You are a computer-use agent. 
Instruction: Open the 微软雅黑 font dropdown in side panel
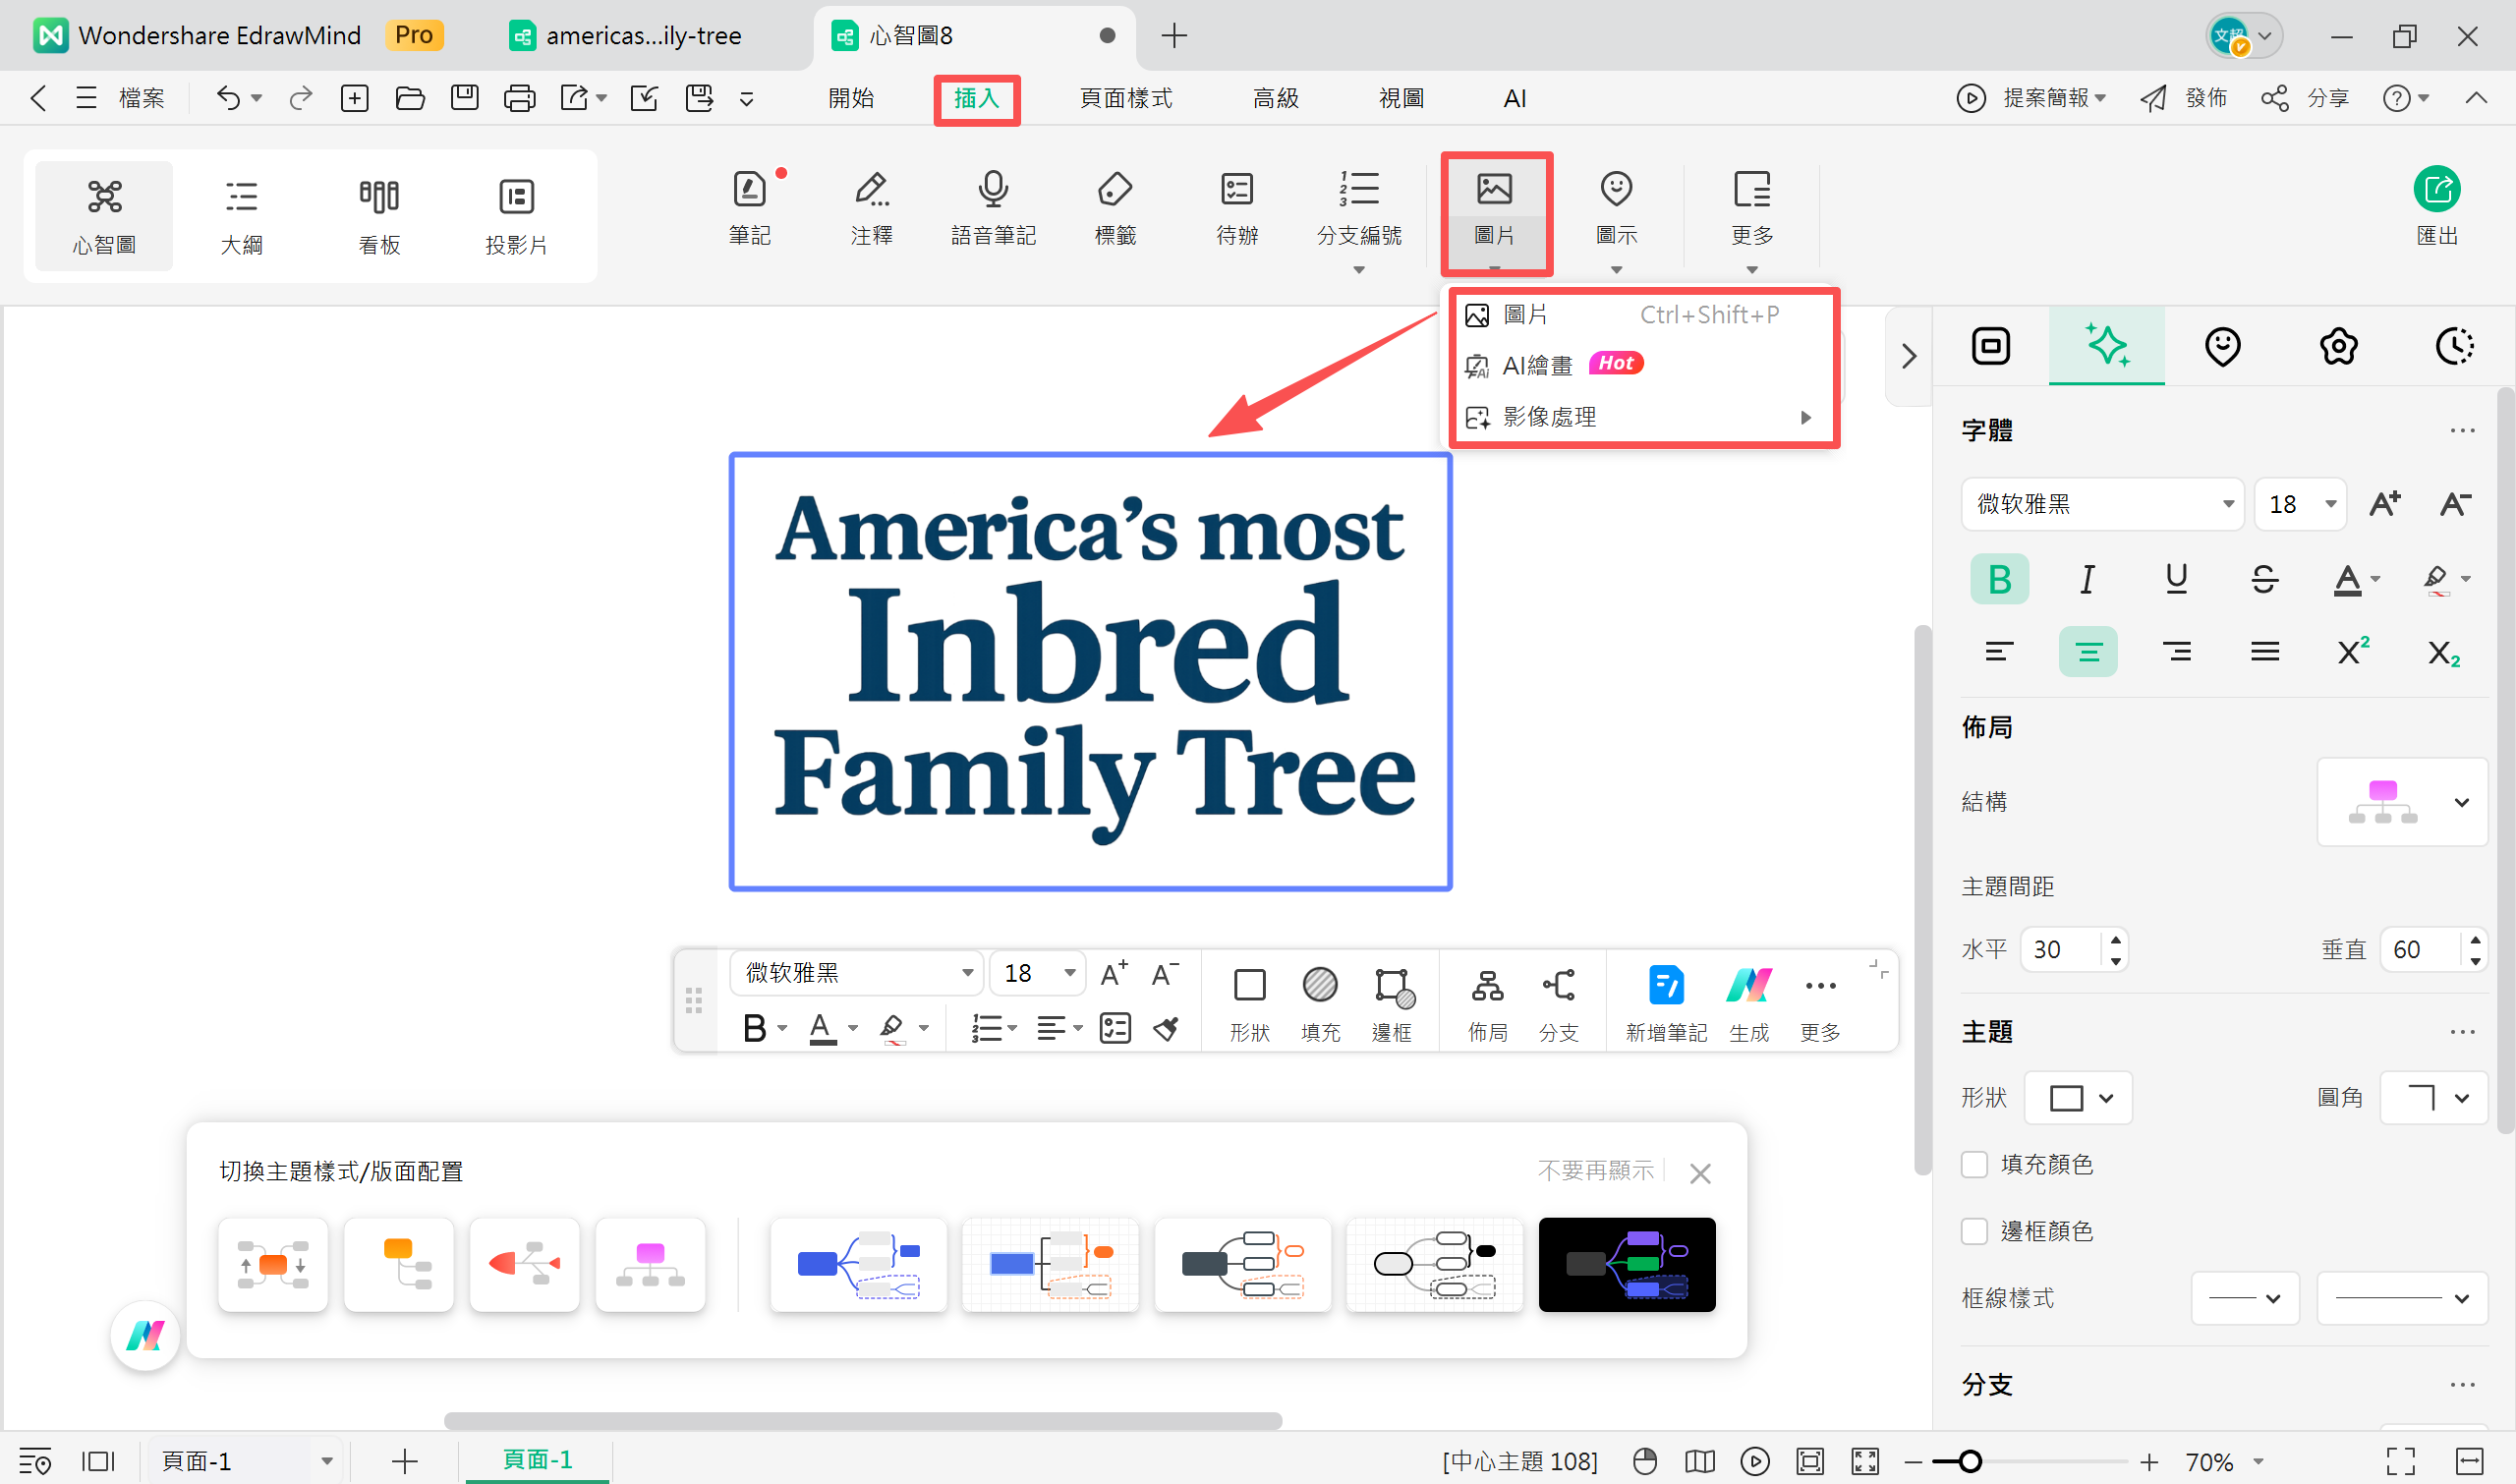point(2227,504)
